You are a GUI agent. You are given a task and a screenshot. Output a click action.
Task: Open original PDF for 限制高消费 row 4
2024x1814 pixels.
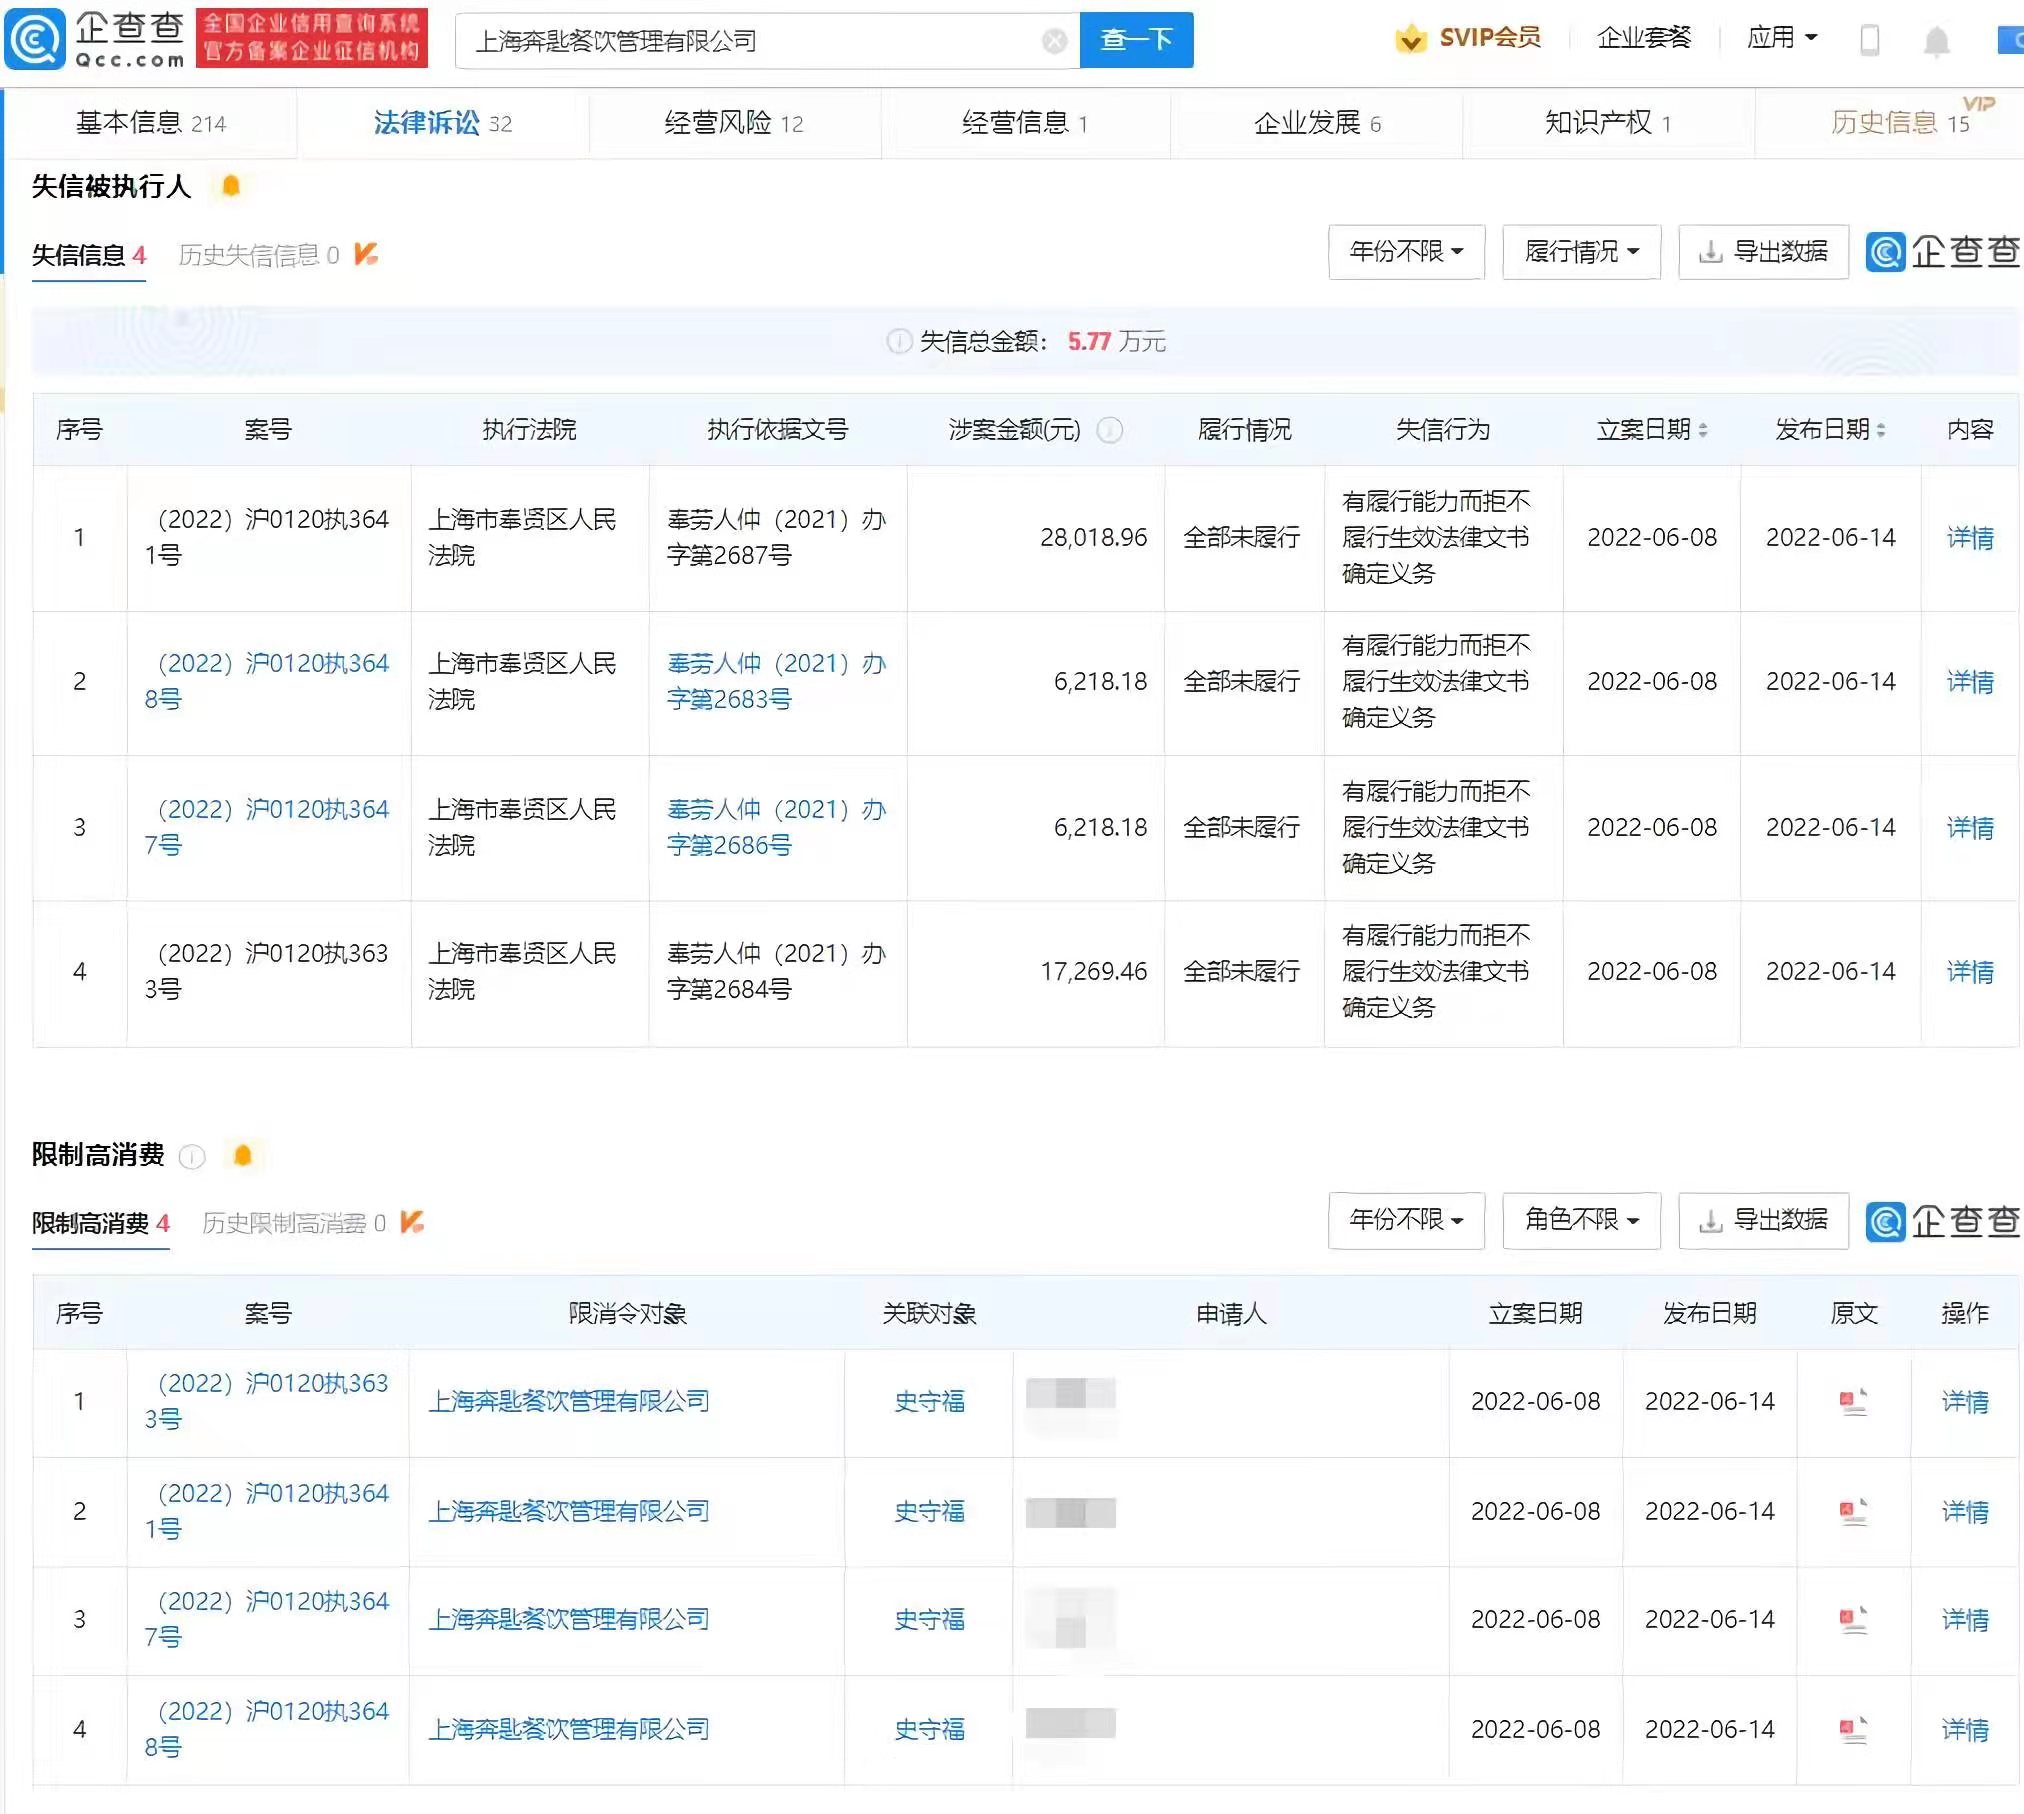pos(1853,1730)
